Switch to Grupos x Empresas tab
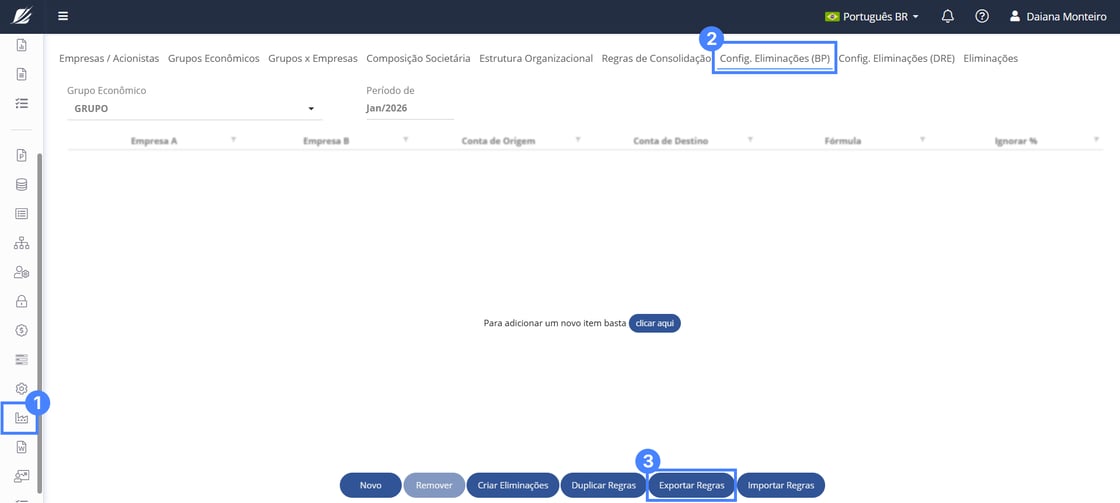 pos(313,59)
